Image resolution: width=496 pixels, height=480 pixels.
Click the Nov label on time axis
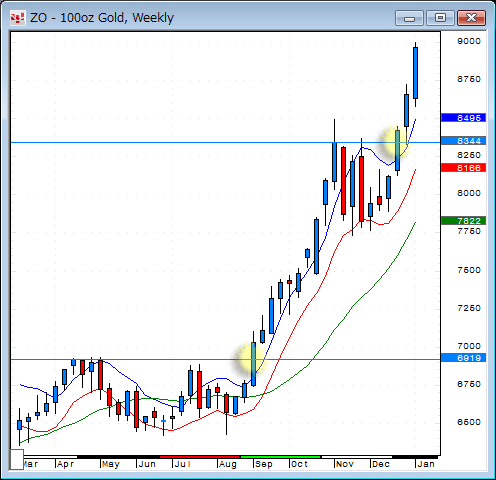344,464
